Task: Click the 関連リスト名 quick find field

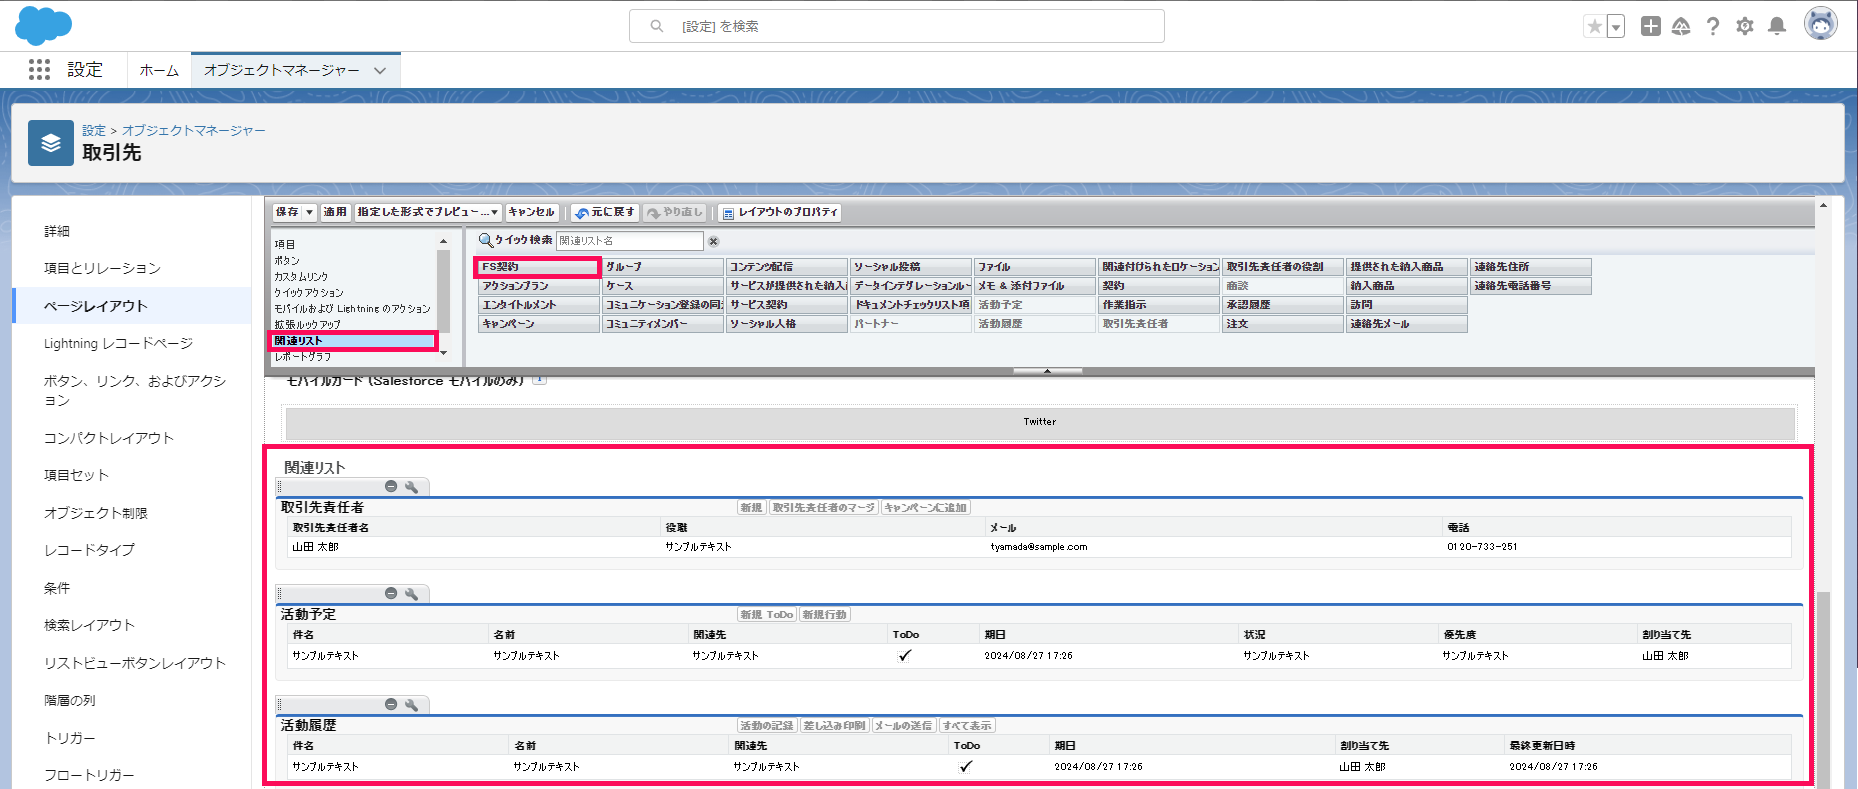Action: pos(629,241)
